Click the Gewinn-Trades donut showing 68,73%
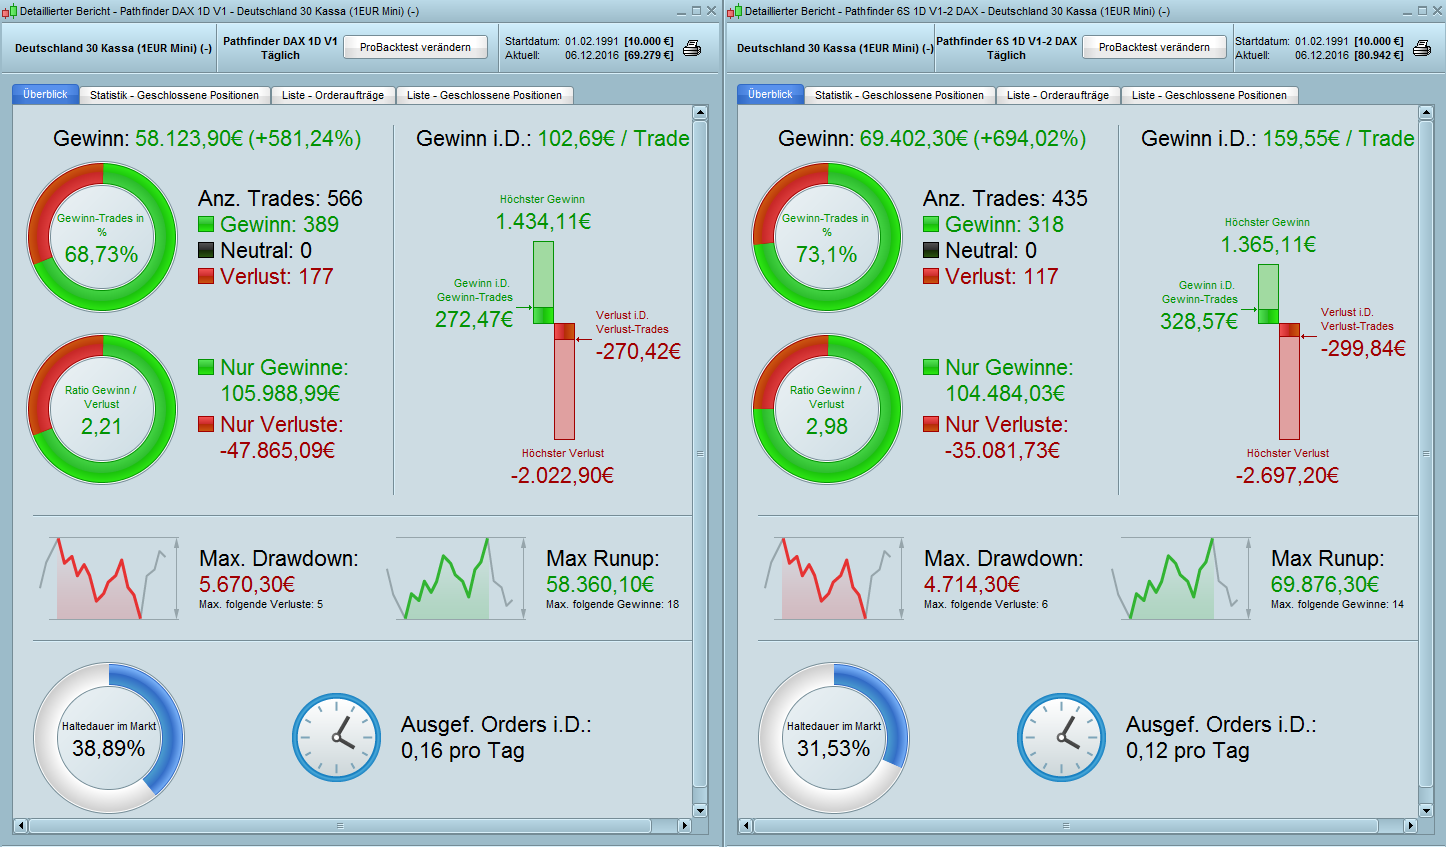1446x847 pixels. click(102, 238)
